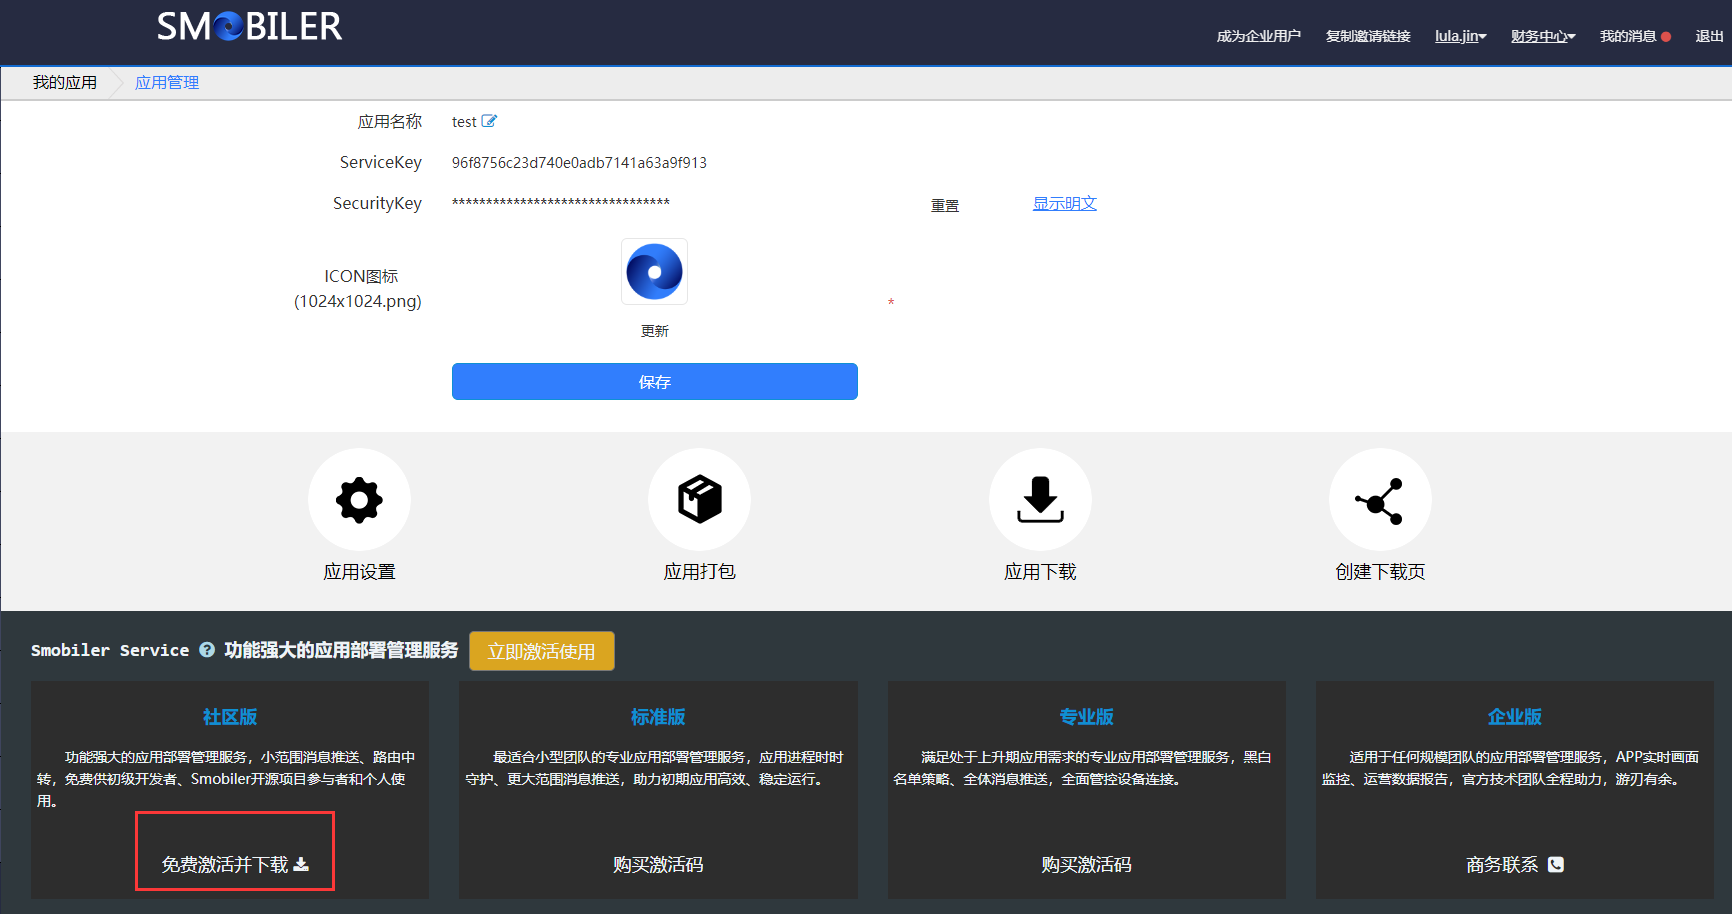The width and height of the screenshot is (1732, 914).
Task: Click the 企业版 plan title
Action: tap(1515, 717)
